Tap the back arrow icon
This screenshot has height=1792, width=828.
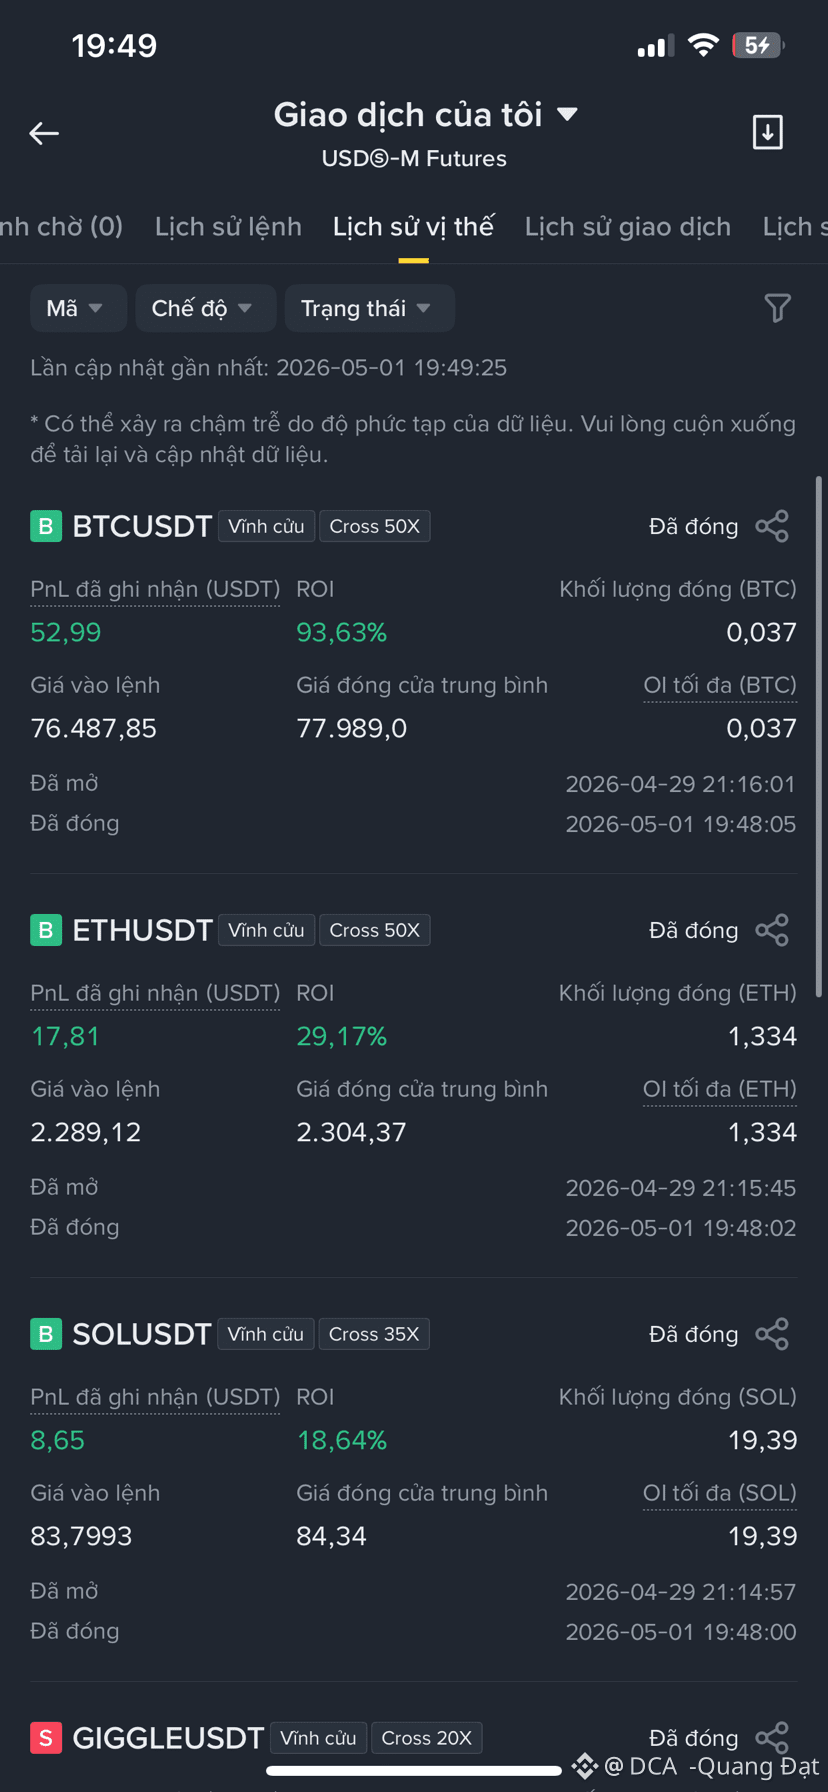coord(44,133)
